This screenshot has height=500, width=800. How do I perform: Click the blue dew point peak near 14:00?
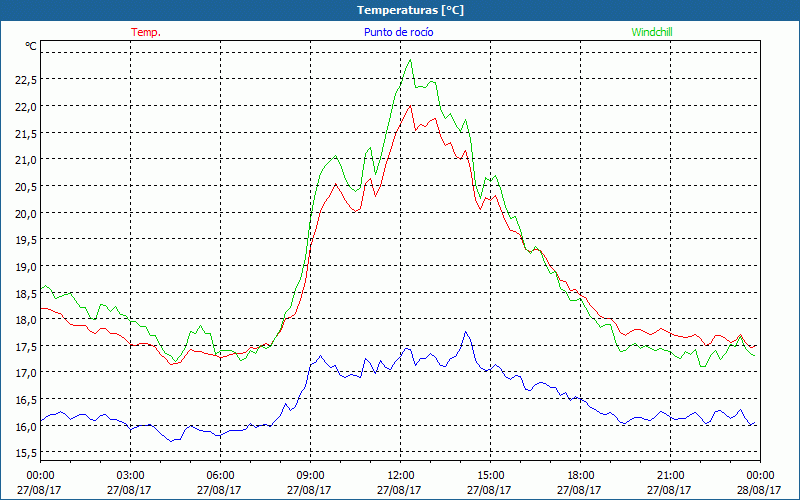(x=465, y=332)
